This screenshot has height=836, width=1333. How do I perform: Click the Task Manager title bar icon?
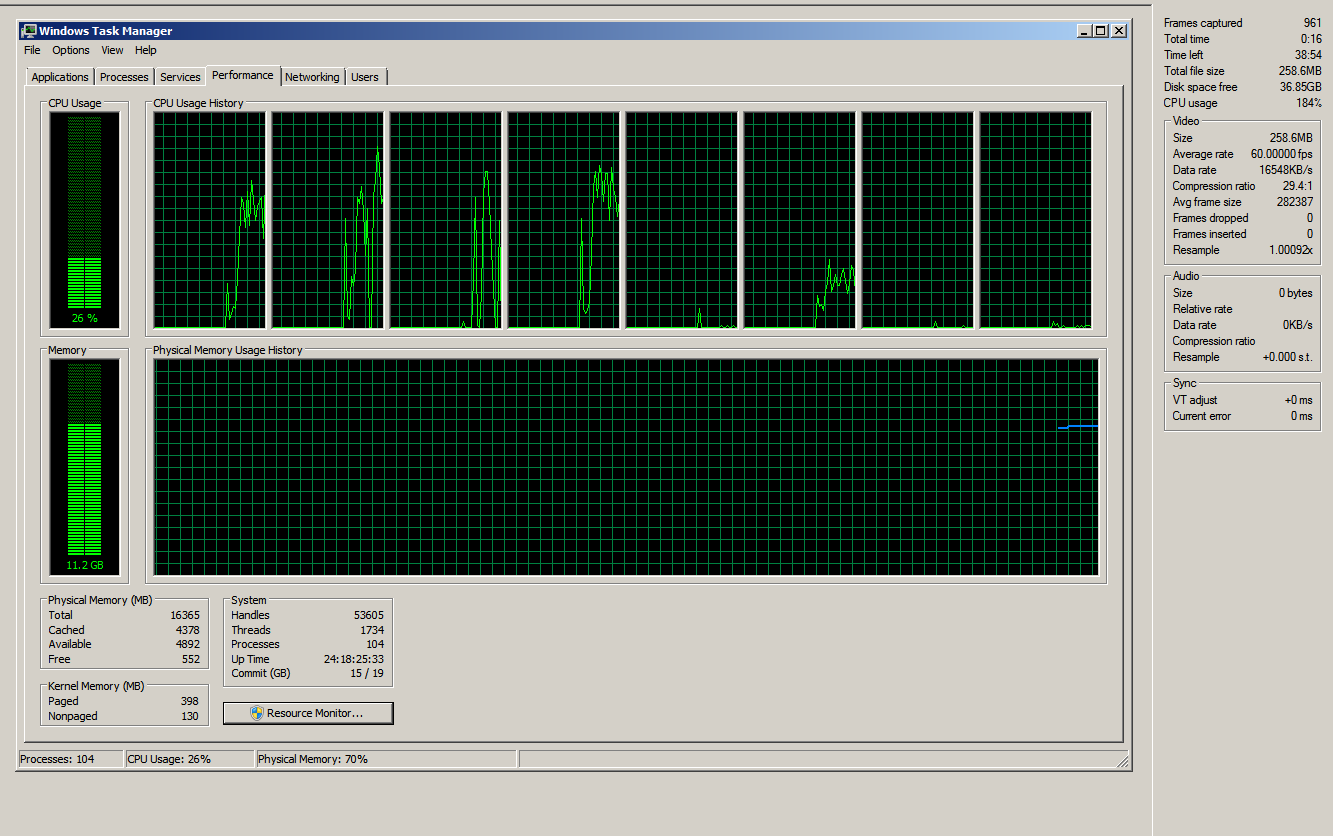(x=29, y=31)
